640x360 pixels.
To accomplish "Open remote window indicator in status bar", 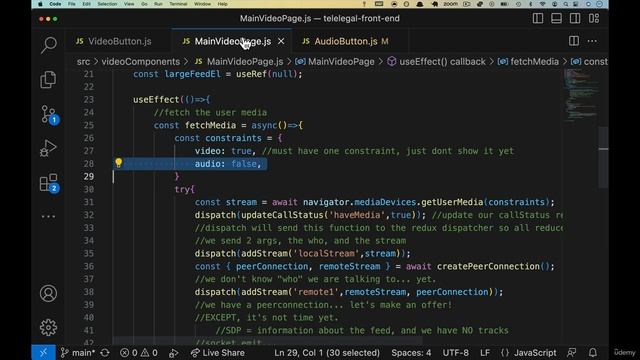I will click(x=43, y=353).
